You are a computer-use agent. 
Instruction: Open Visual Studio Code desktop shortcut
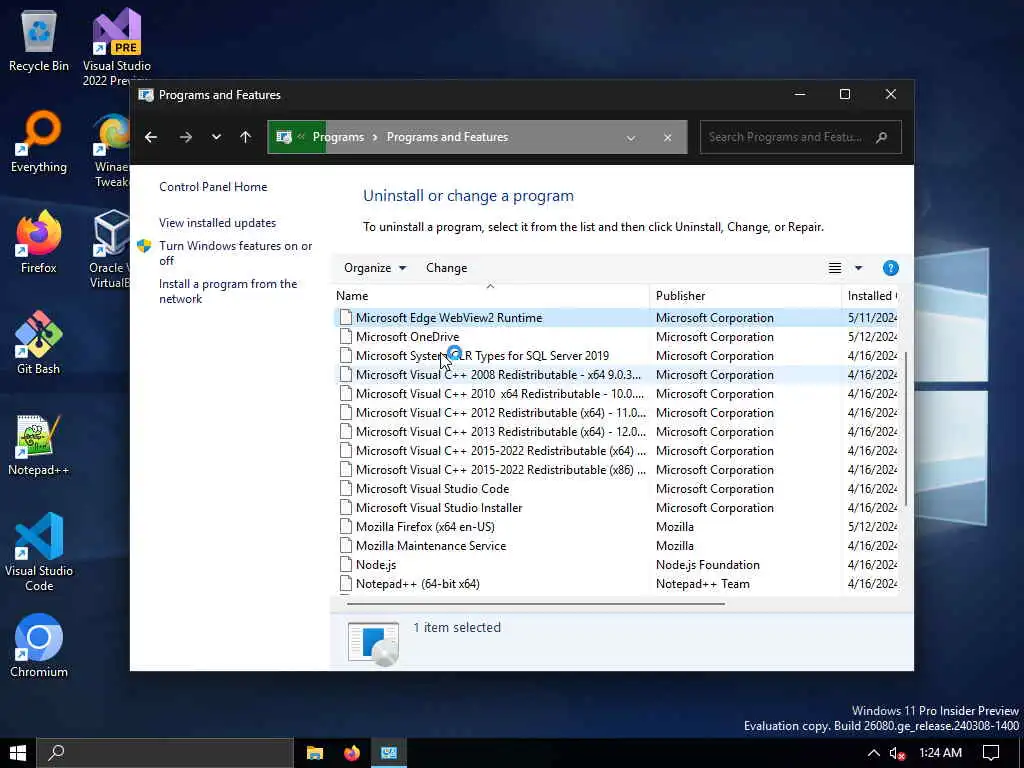click(39, 552)
